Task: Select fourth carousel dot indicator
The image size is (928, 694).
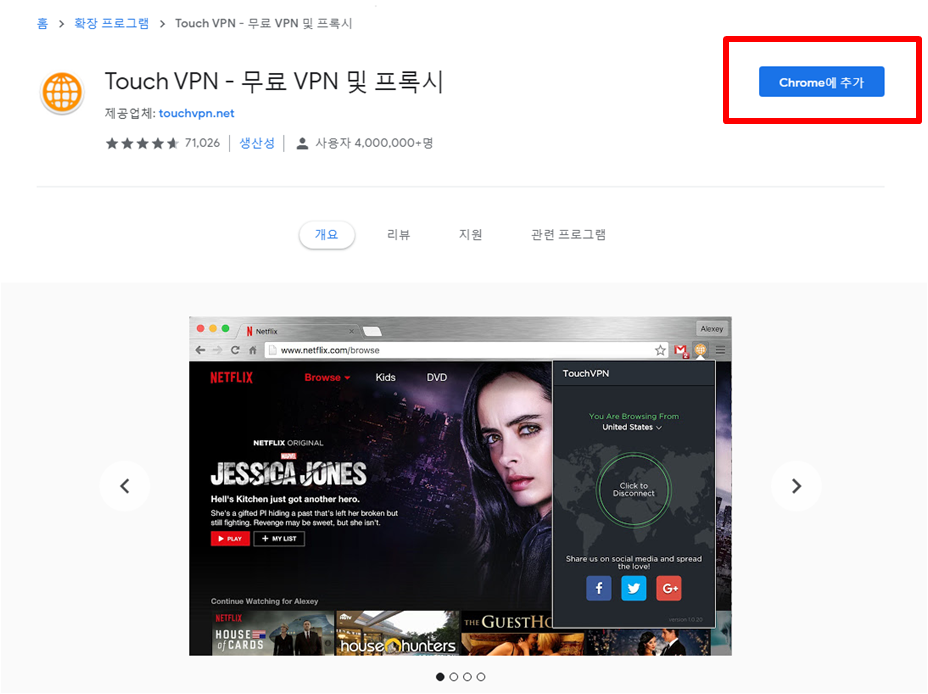Action: (481, 677)
